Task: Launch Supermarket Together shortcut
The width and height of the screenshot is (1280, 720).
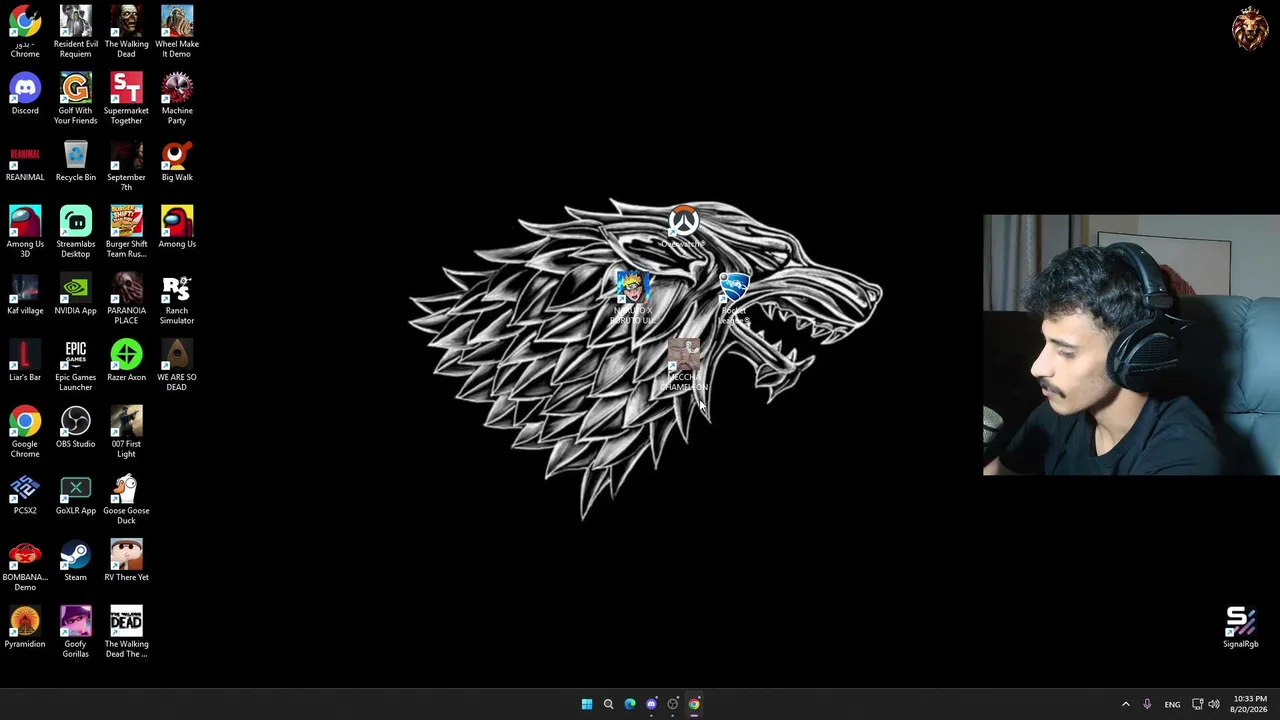Action: coord(126,99)
